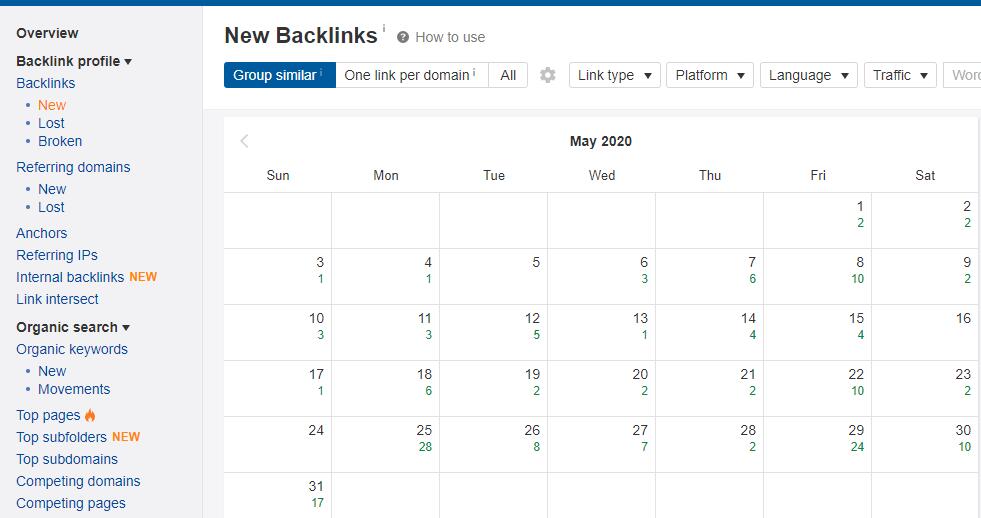Expand the Language filter dropdown
This screenshot has height=518, width=981.
click(808, 75)
